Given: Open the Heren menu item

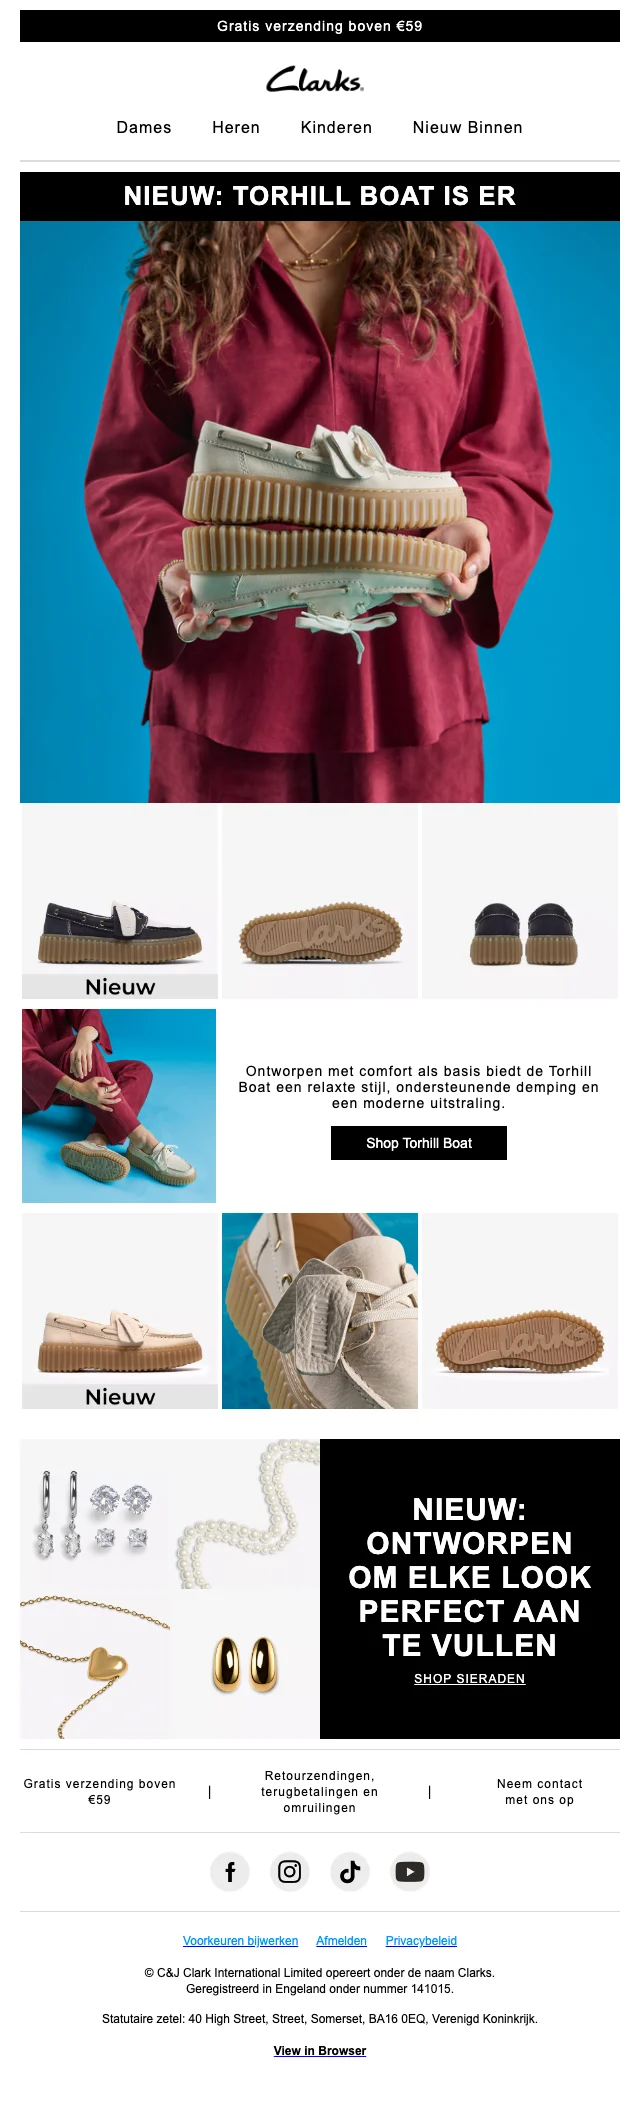Looking at the screenshot, I should 236,127.
